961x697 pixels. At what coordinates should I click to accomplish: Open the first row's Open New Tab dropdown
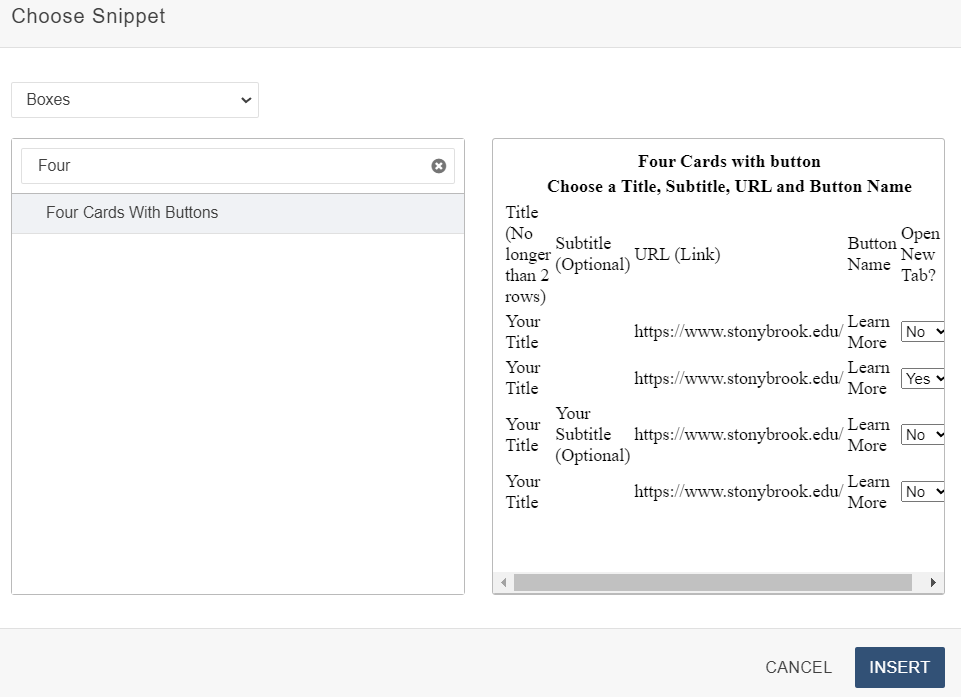pyautogui.click(x=922, y=332)
